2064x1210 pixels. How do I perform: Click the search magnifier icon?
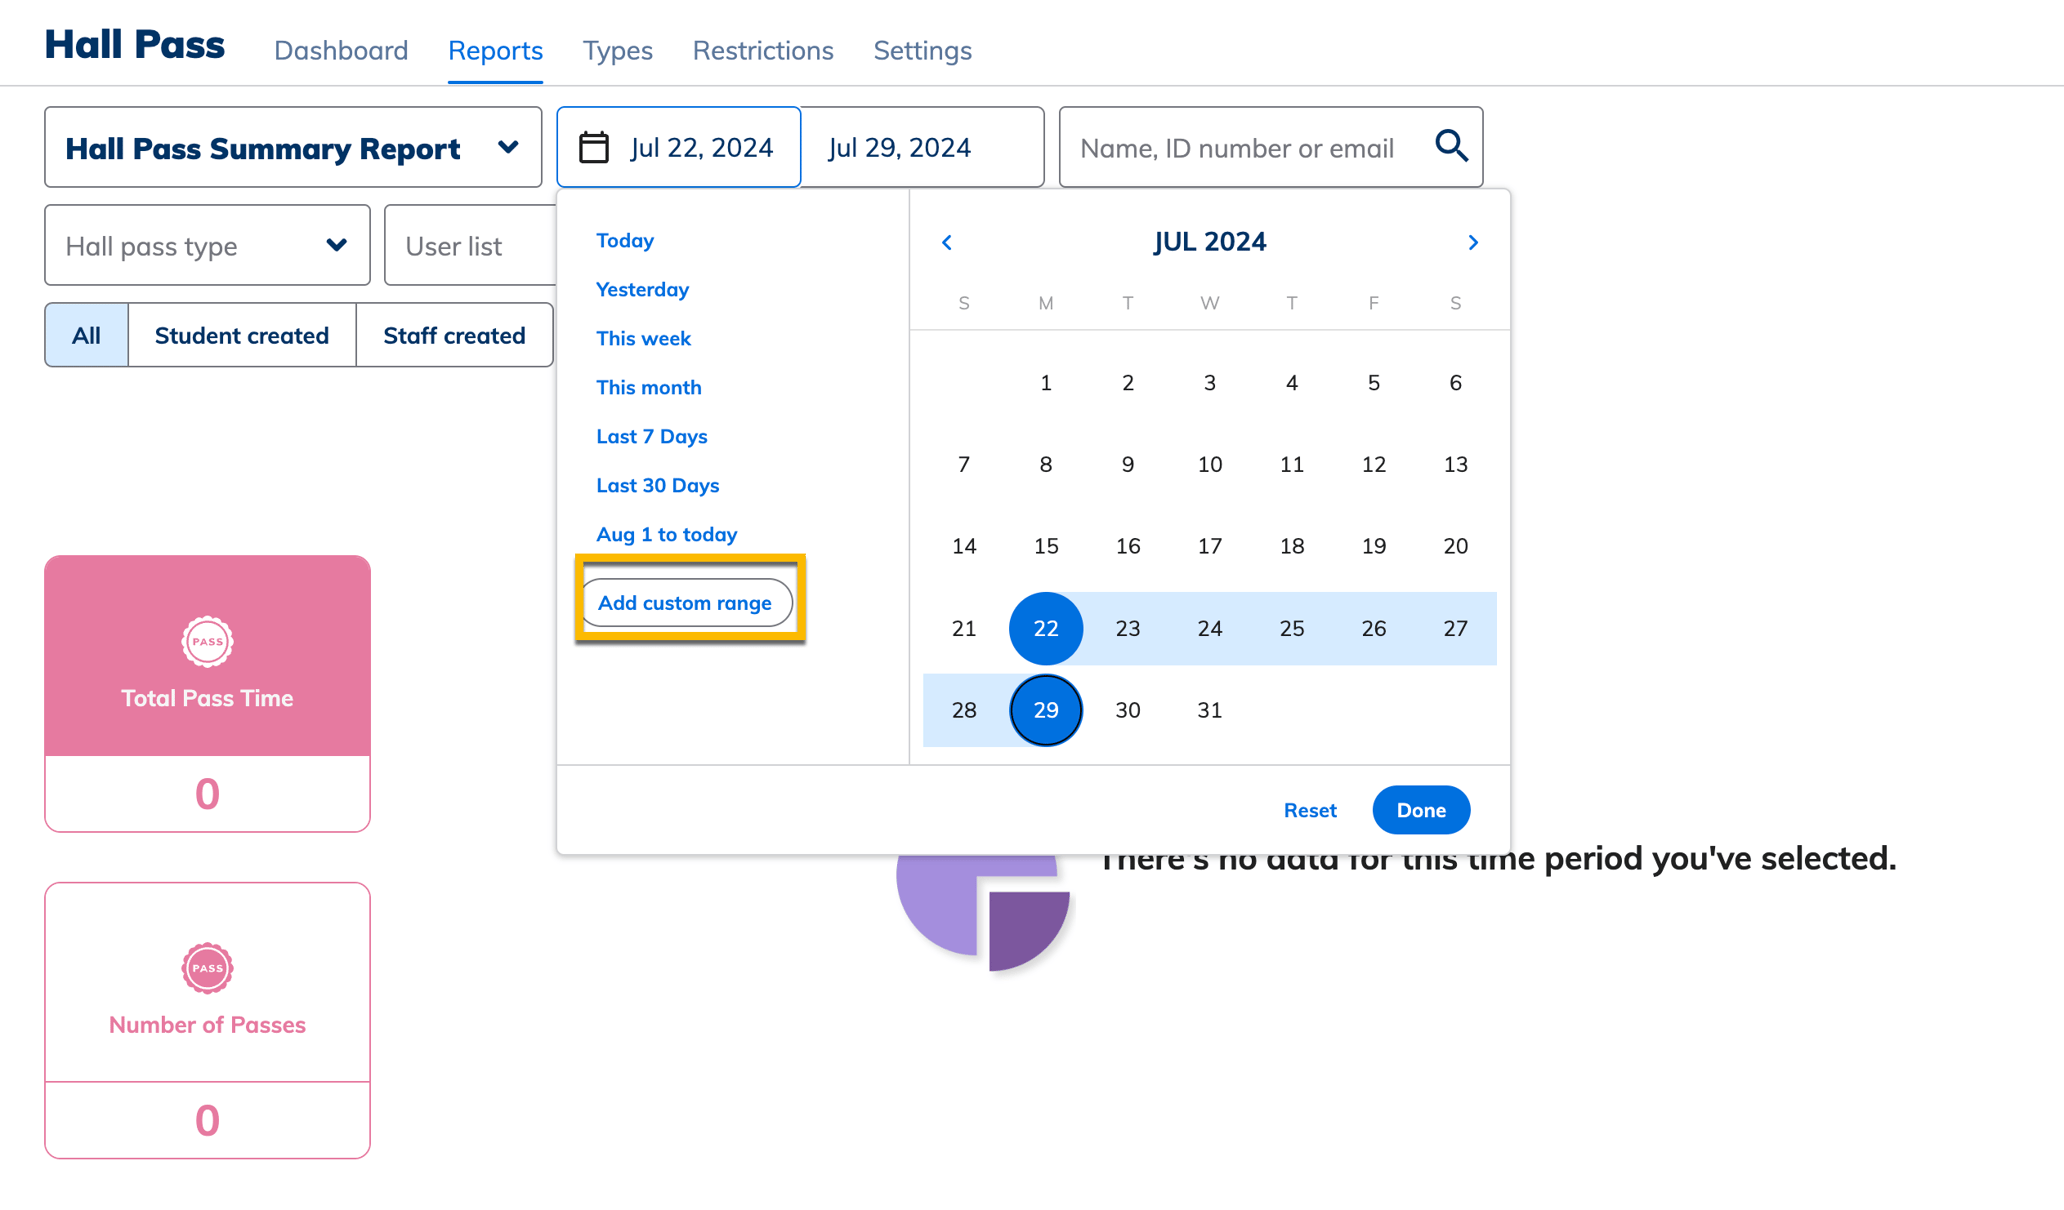pos(1451,146)
